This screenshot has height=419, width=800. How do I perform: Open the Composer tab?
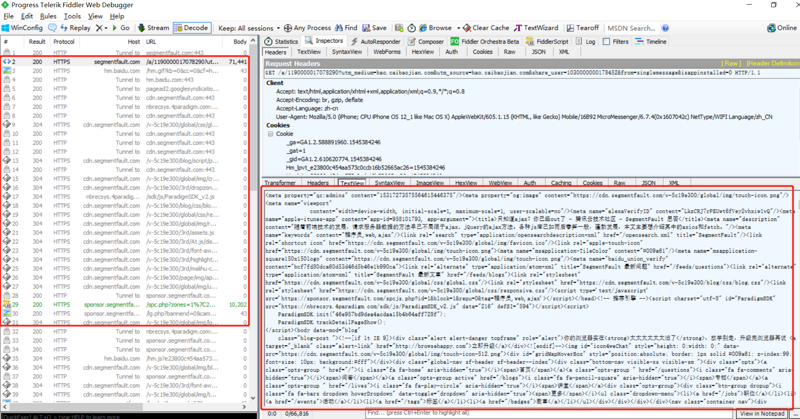point(426,41)
